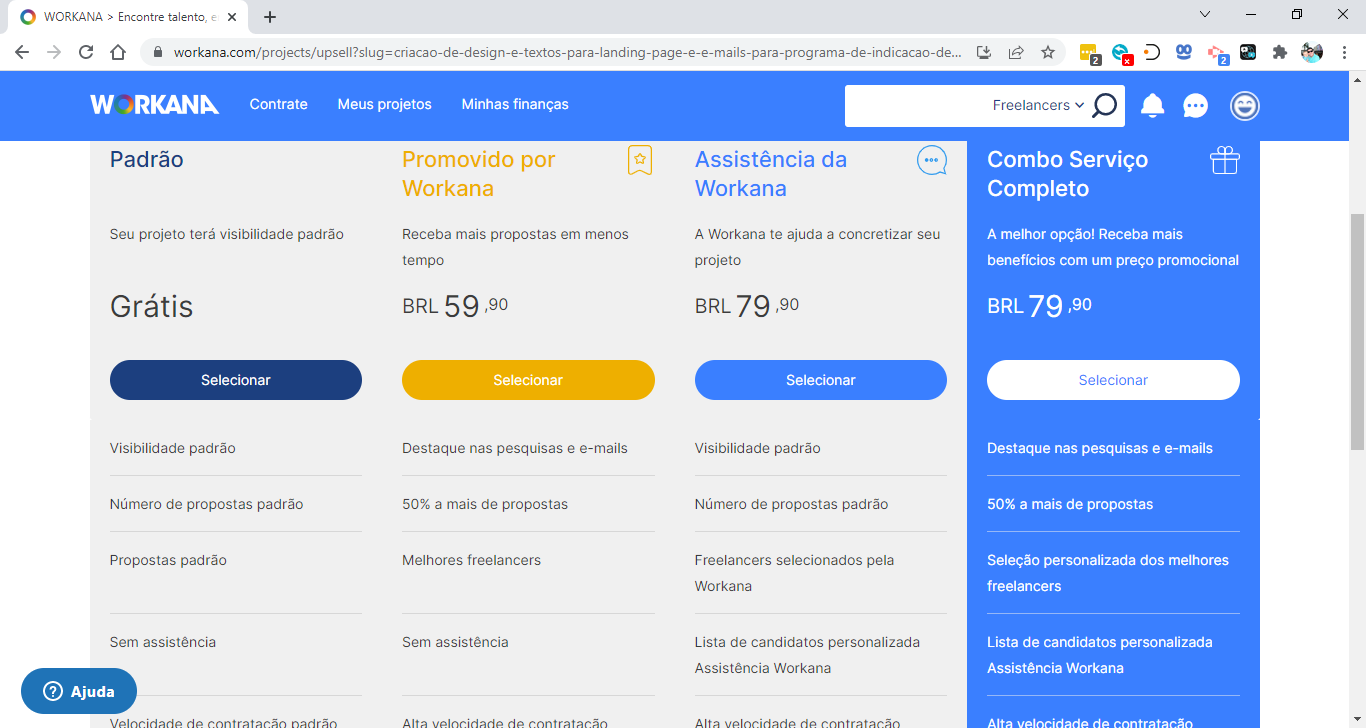This screenshot has height=728, width=1366.
Task: Click "Freelancers selecionados pela Workana" text
Action: click(x=795, y=573)
